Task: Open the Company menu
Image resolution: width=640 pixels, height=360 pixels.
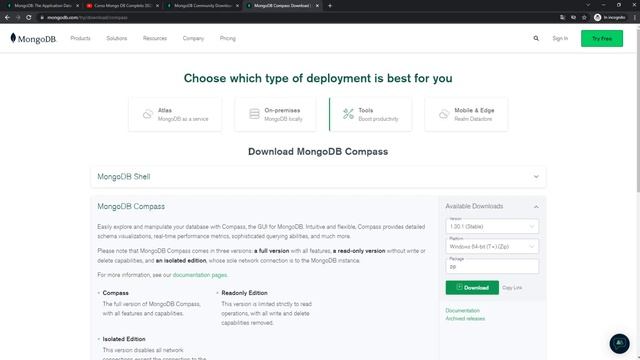Action: pyautogui.click(x=193, y=38)
